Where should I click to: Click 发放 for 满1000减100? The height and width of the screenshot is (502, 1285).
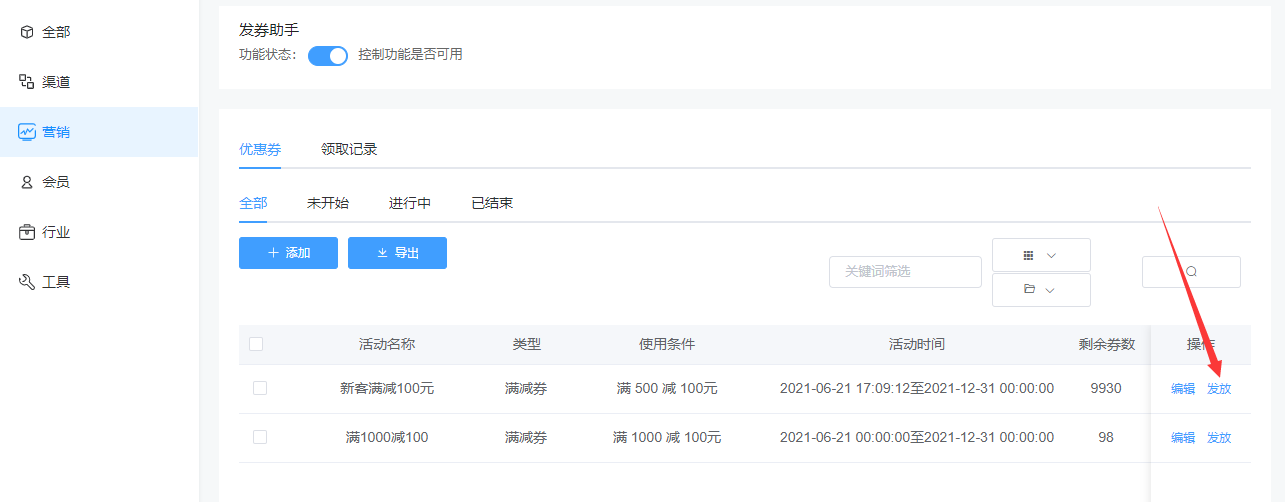click(1219, 438)
